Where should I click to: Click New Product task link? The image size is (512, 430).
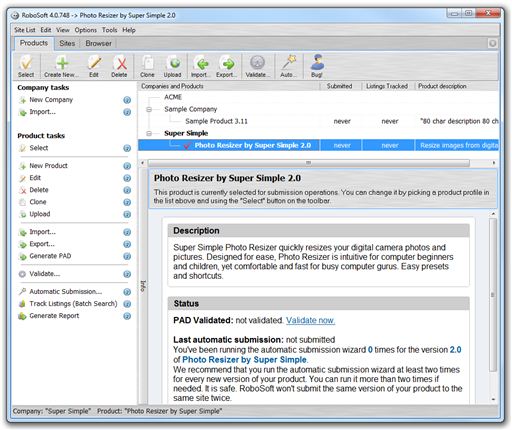(x=48, y=166)
